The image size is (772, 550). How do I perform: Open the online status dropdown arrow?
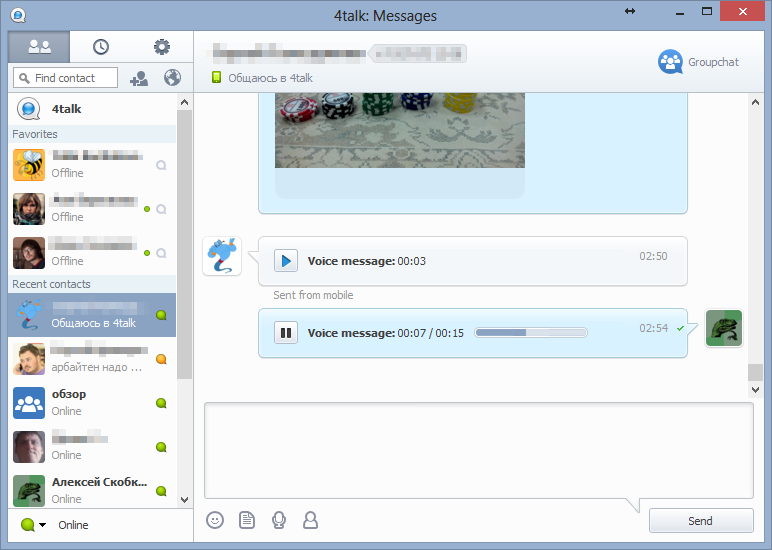point(42,525)
